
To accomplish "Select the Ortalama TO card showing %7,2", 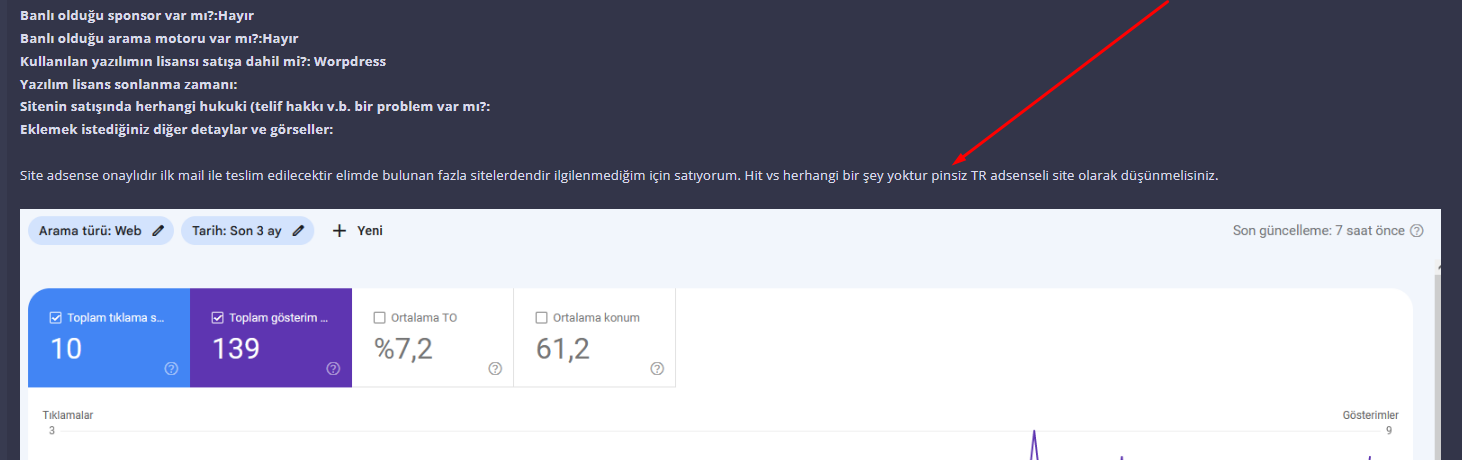I will 433,338.
